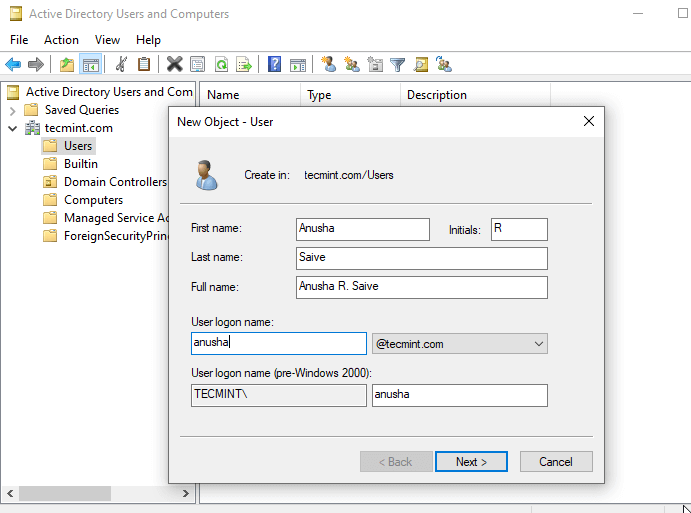Click the First name input field
Screen dimensions: 691x513
pyautogui.click(x=363, y=229)
